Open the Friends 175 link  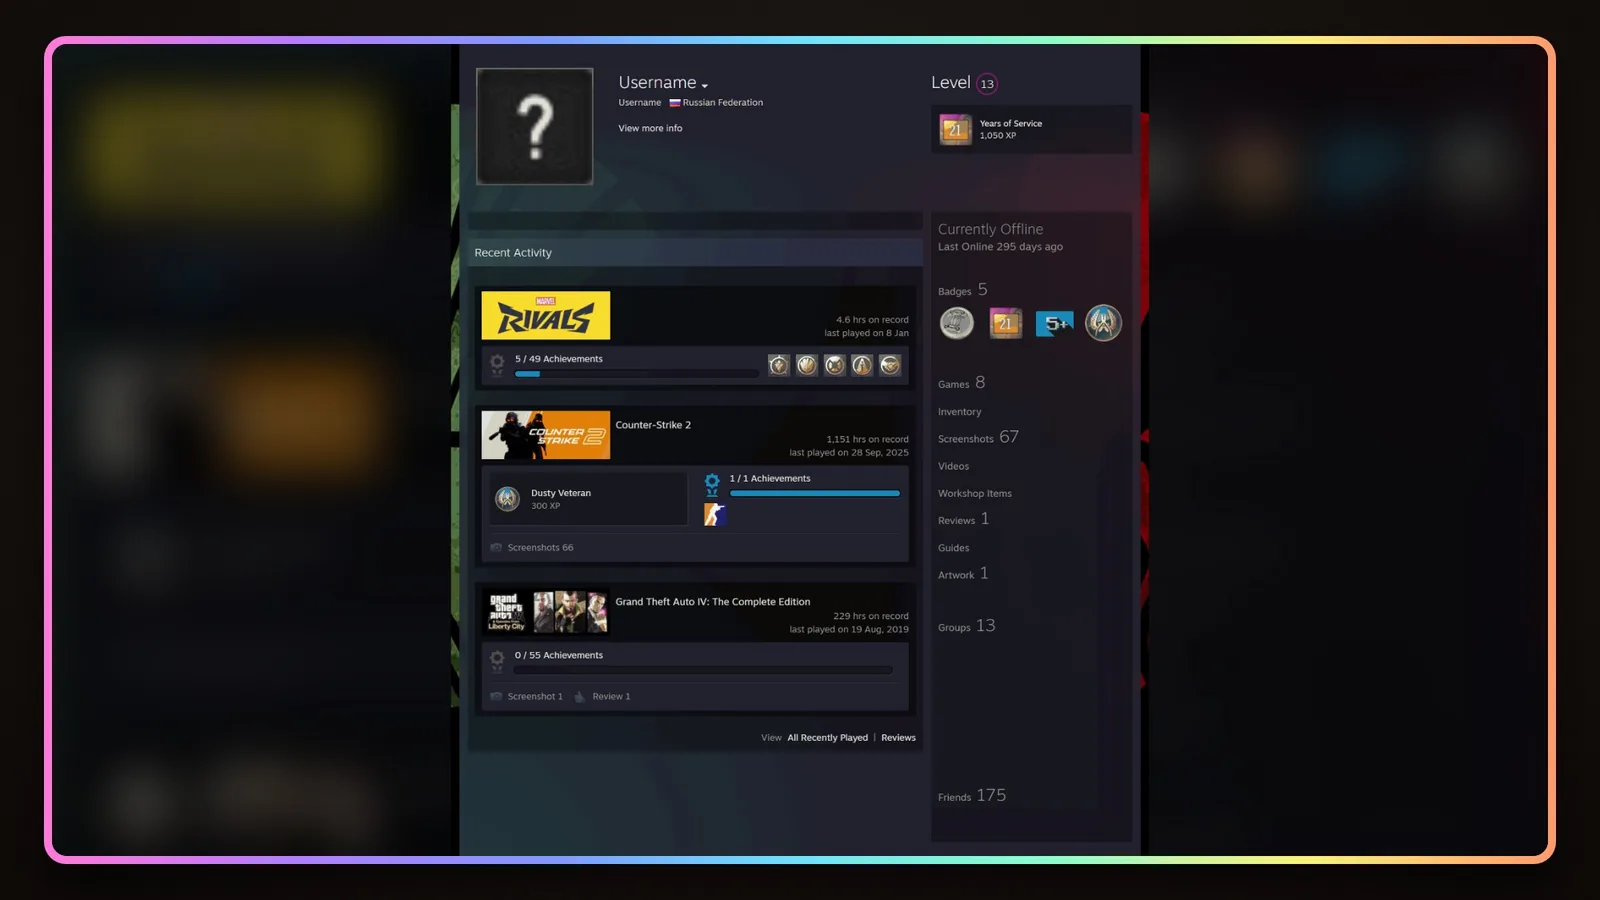point(972,795)
